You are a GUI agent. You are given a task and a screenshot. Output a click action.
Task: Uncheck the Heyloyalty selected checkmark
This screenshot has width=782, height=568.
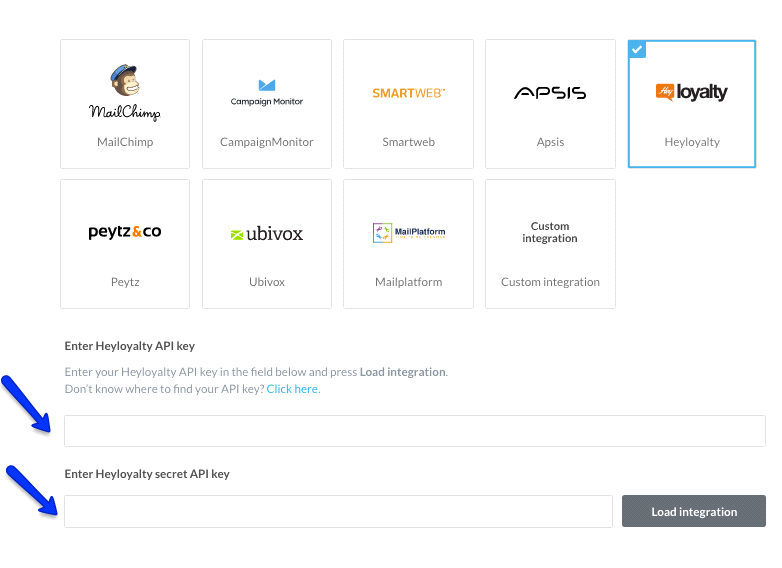(637, 49)
